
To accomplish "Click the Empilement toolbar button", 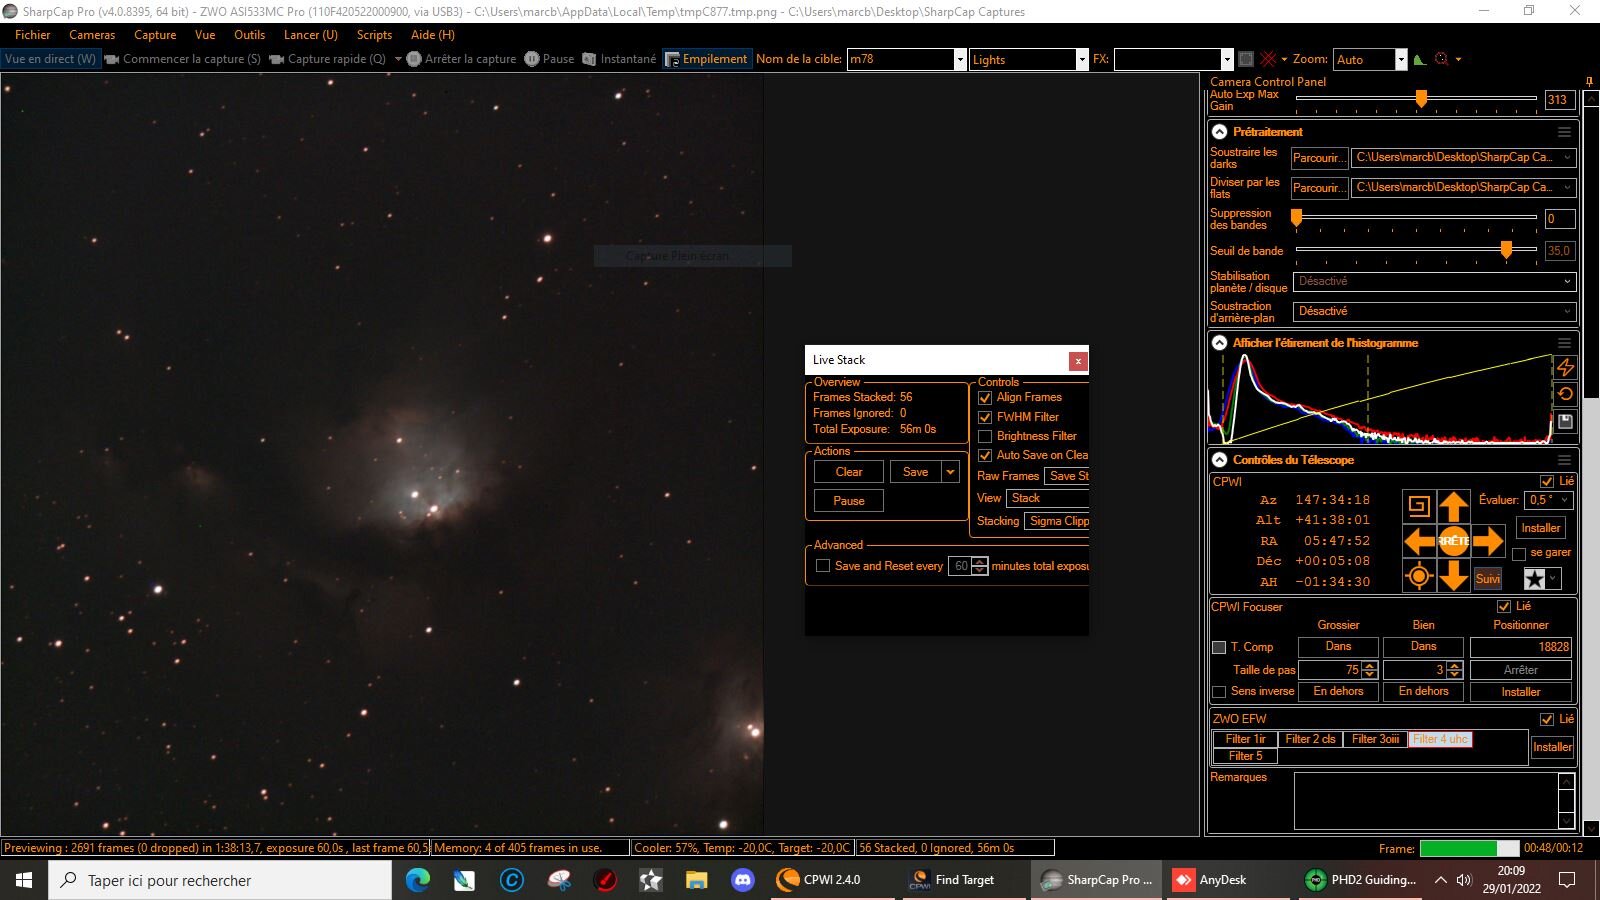I will (706, 59).
